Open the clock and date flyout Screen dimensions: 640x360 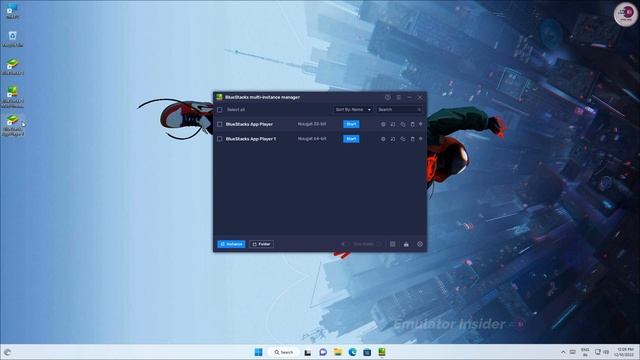(625, 352)
